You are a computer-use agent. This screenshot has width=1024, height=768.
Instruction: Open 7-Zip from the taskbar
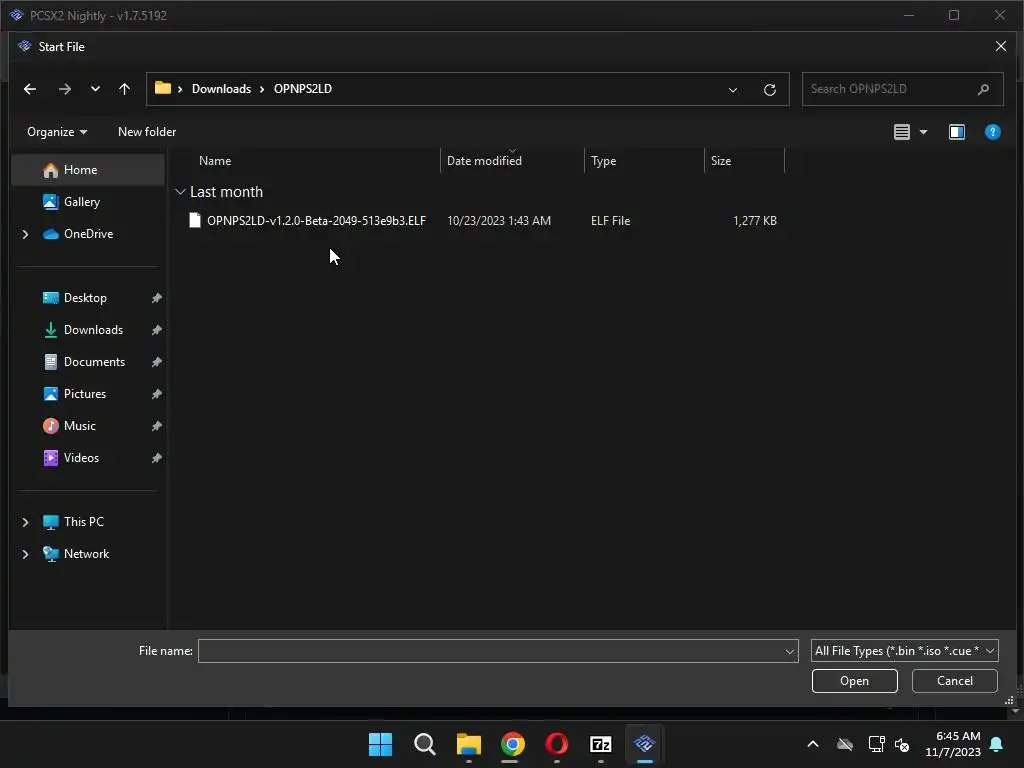pos(601,744)
